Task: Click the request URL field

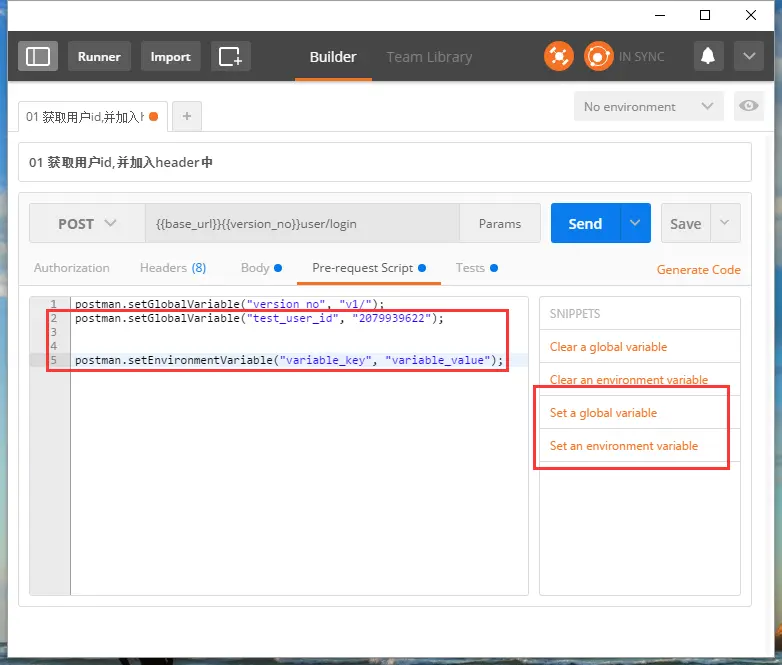Action: 302,223
